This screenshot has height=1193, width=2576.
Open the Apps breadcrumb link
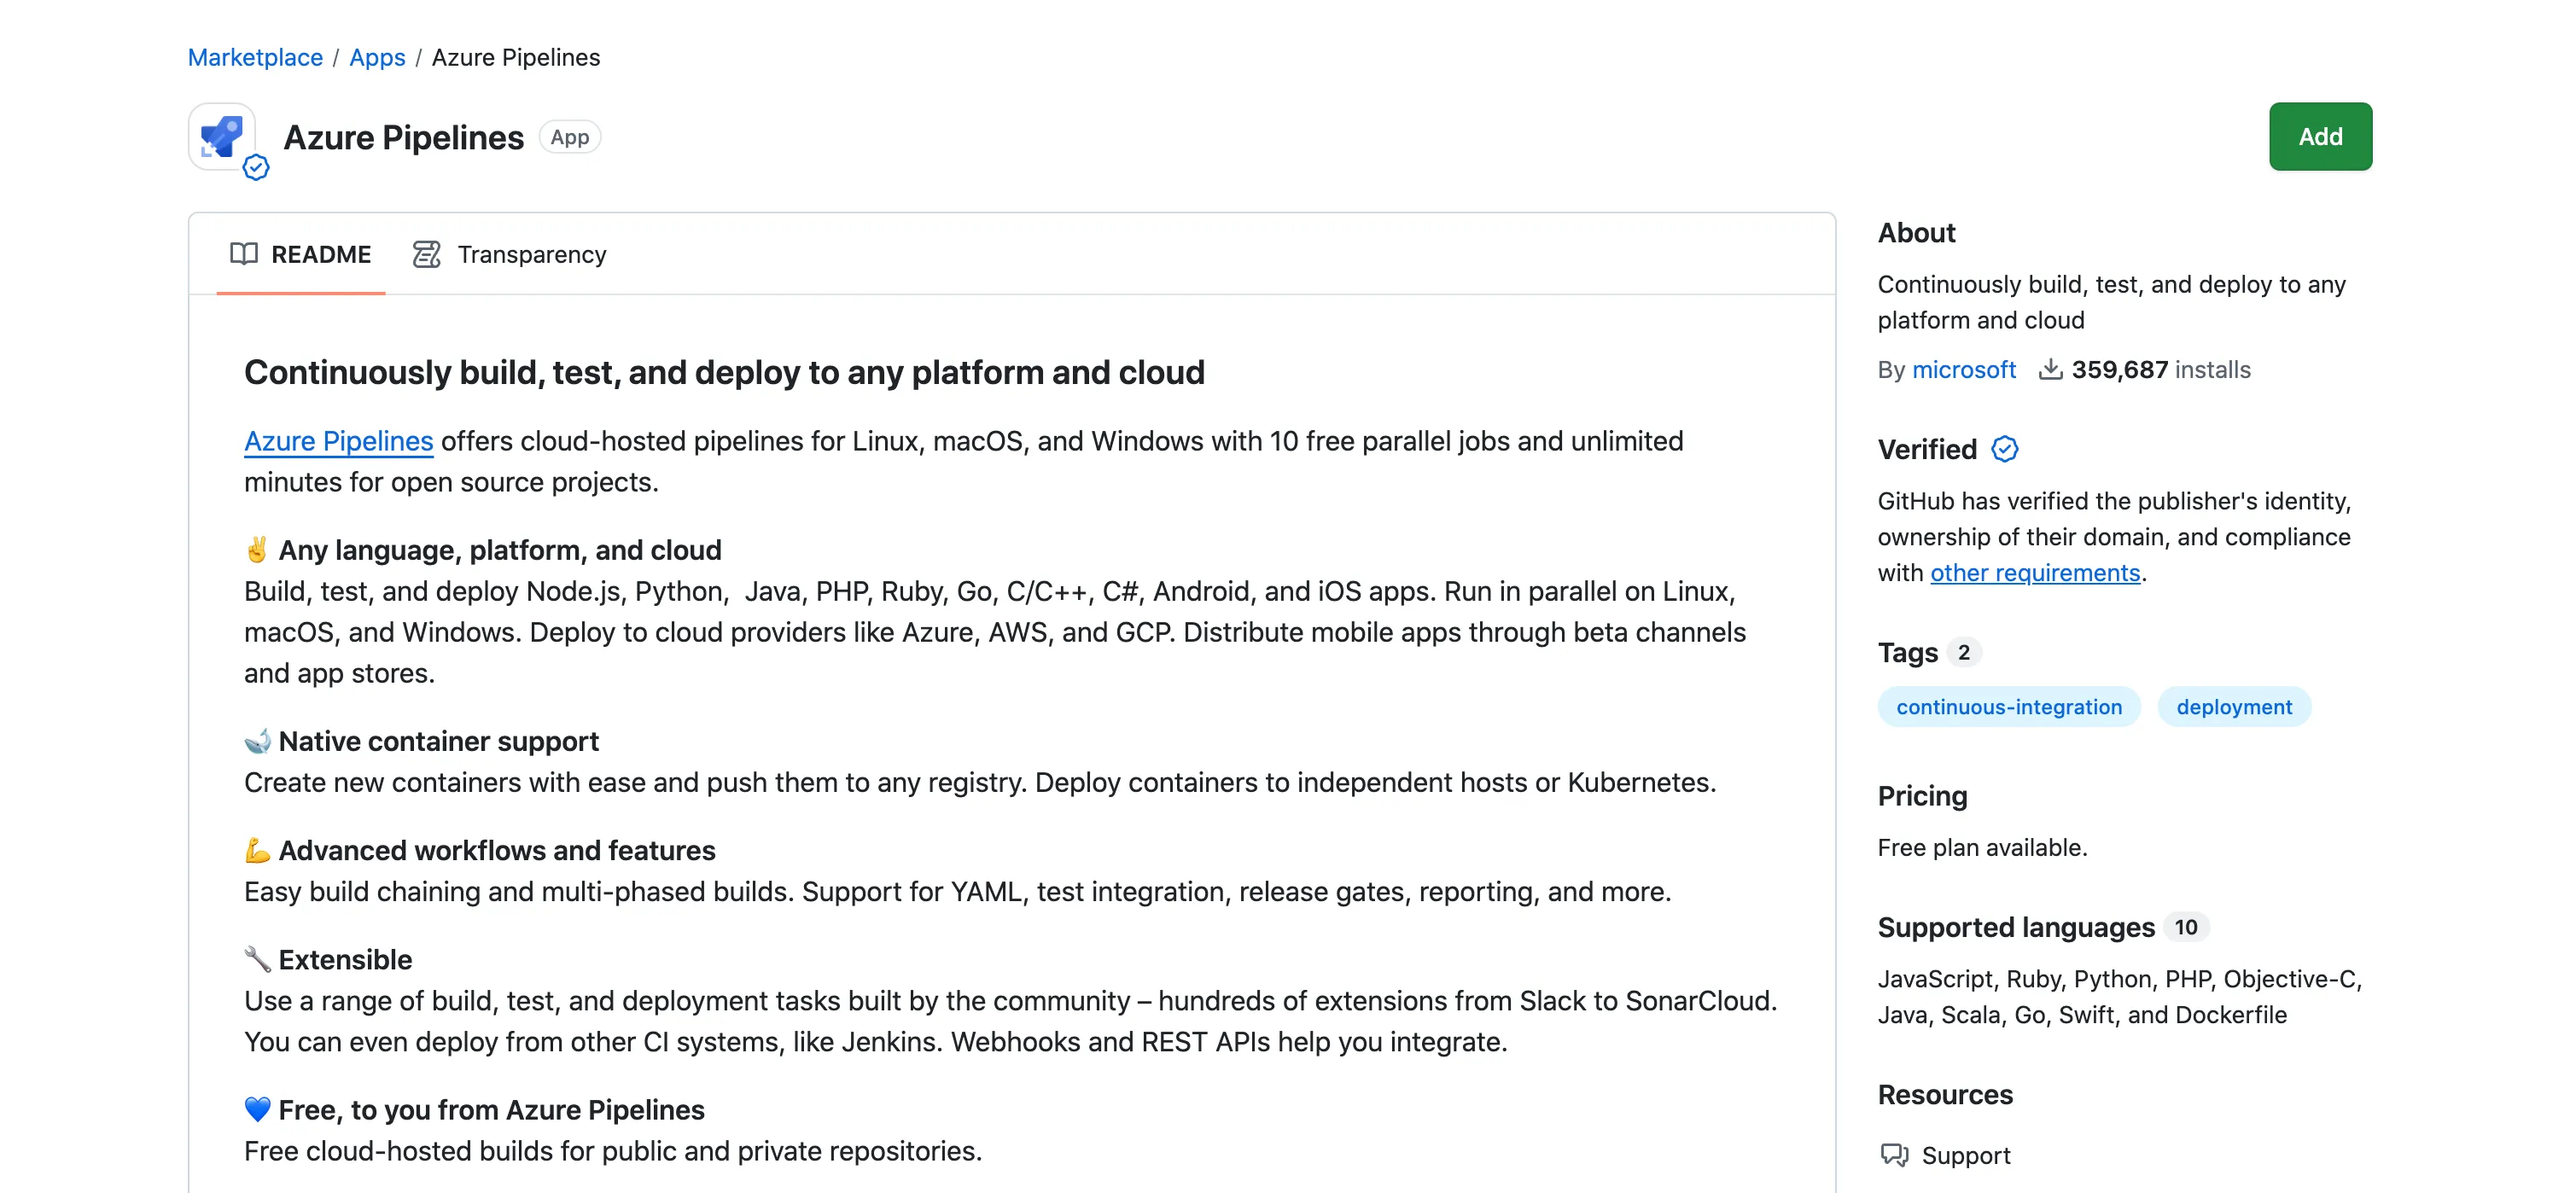coord(377,57)
